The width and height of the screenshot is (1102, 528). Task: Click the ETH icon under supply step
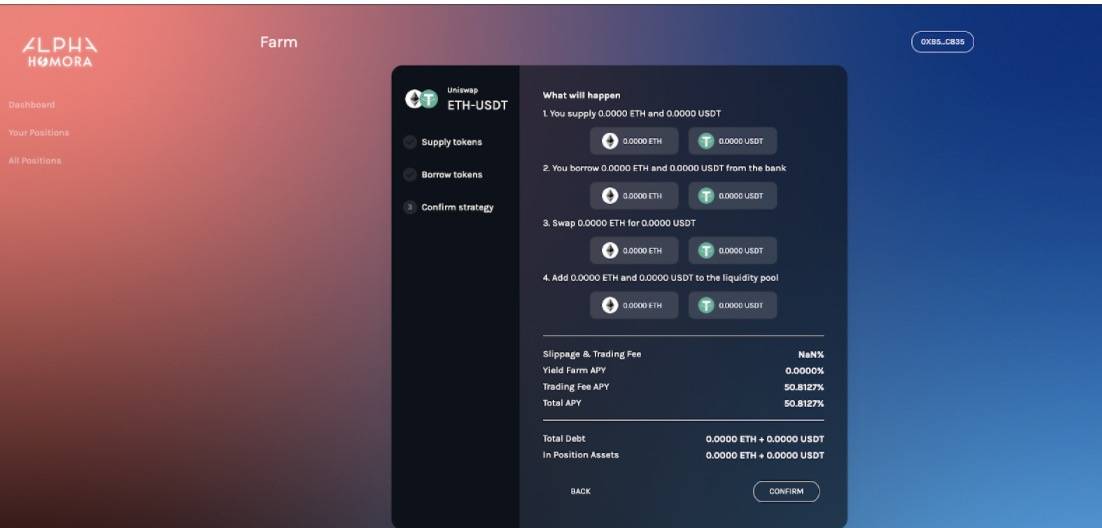pos(610,141)
